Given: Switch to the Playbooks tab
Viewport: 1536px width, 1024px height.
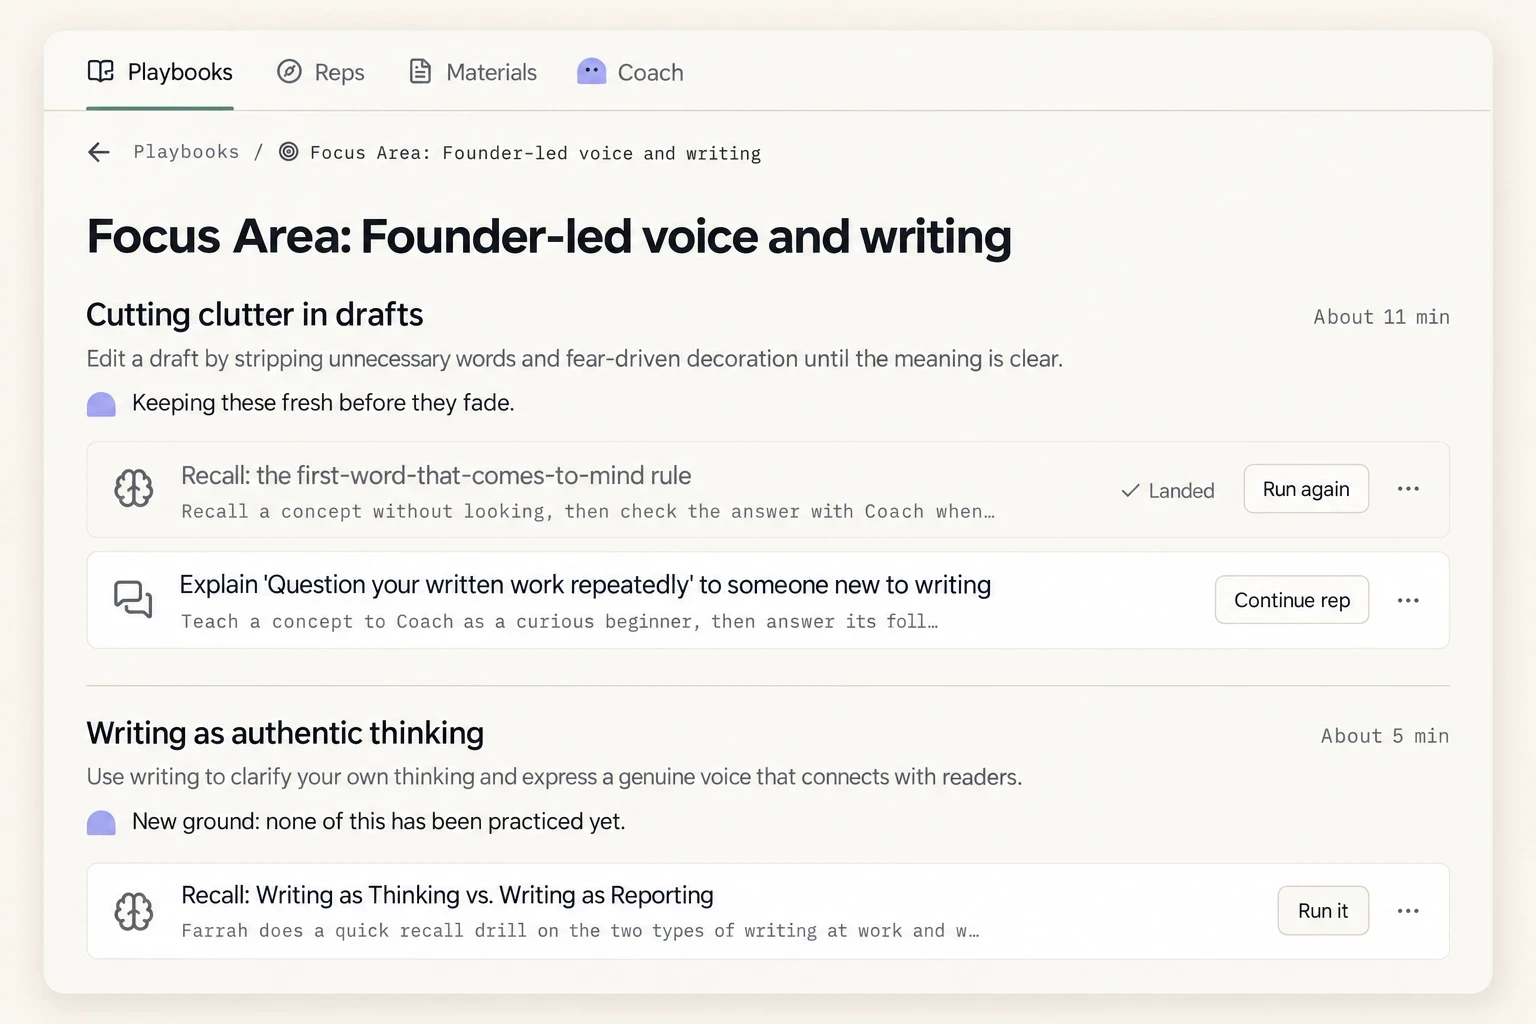Looking at the screenshot, I should click(160, 72).
